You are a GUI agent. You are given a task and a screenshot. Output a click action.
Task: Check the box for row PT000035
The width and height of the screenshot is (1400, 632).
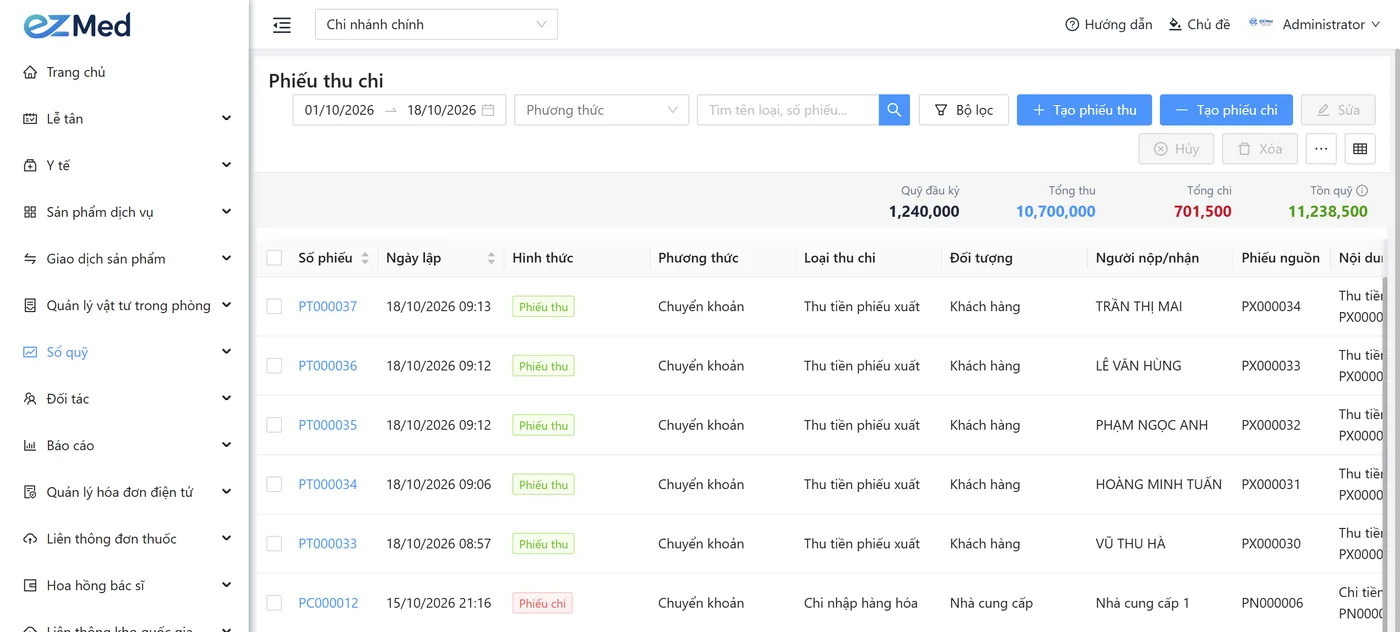tap(274, 425)
